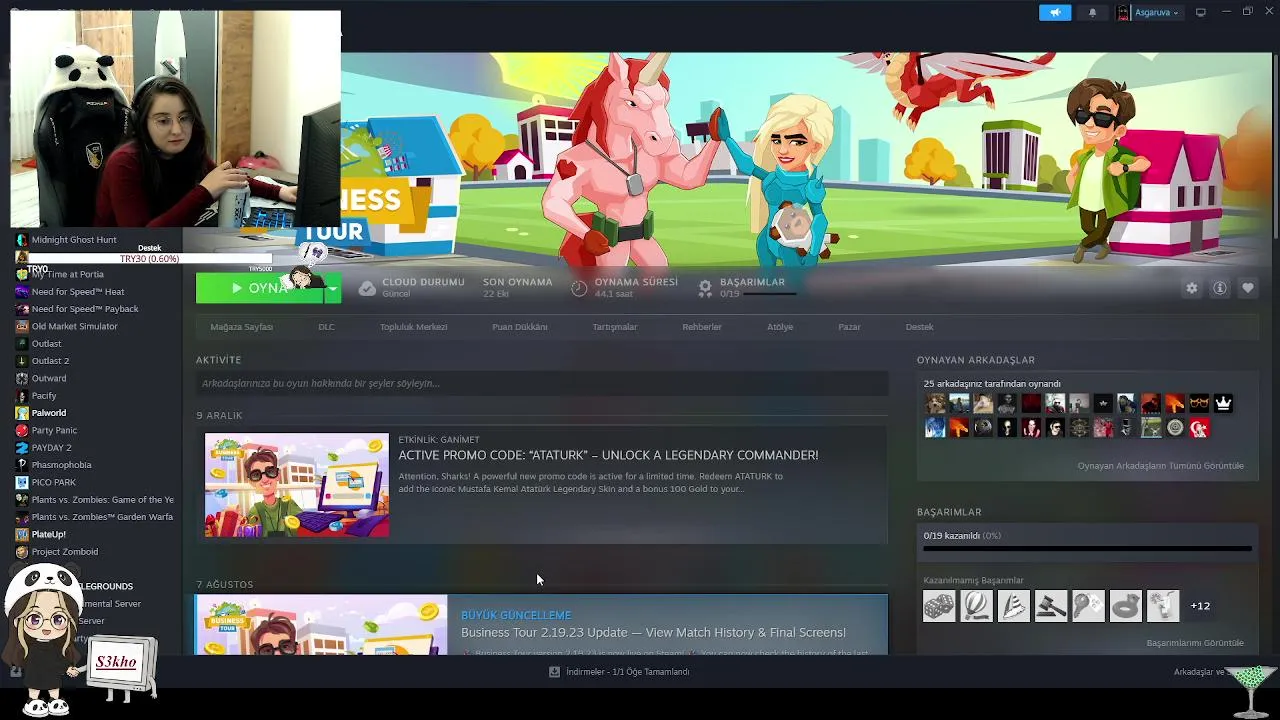Select Party Panic in library list
Image resolution: width=1280 pixels, height=720 pixels.
point(54,430)
